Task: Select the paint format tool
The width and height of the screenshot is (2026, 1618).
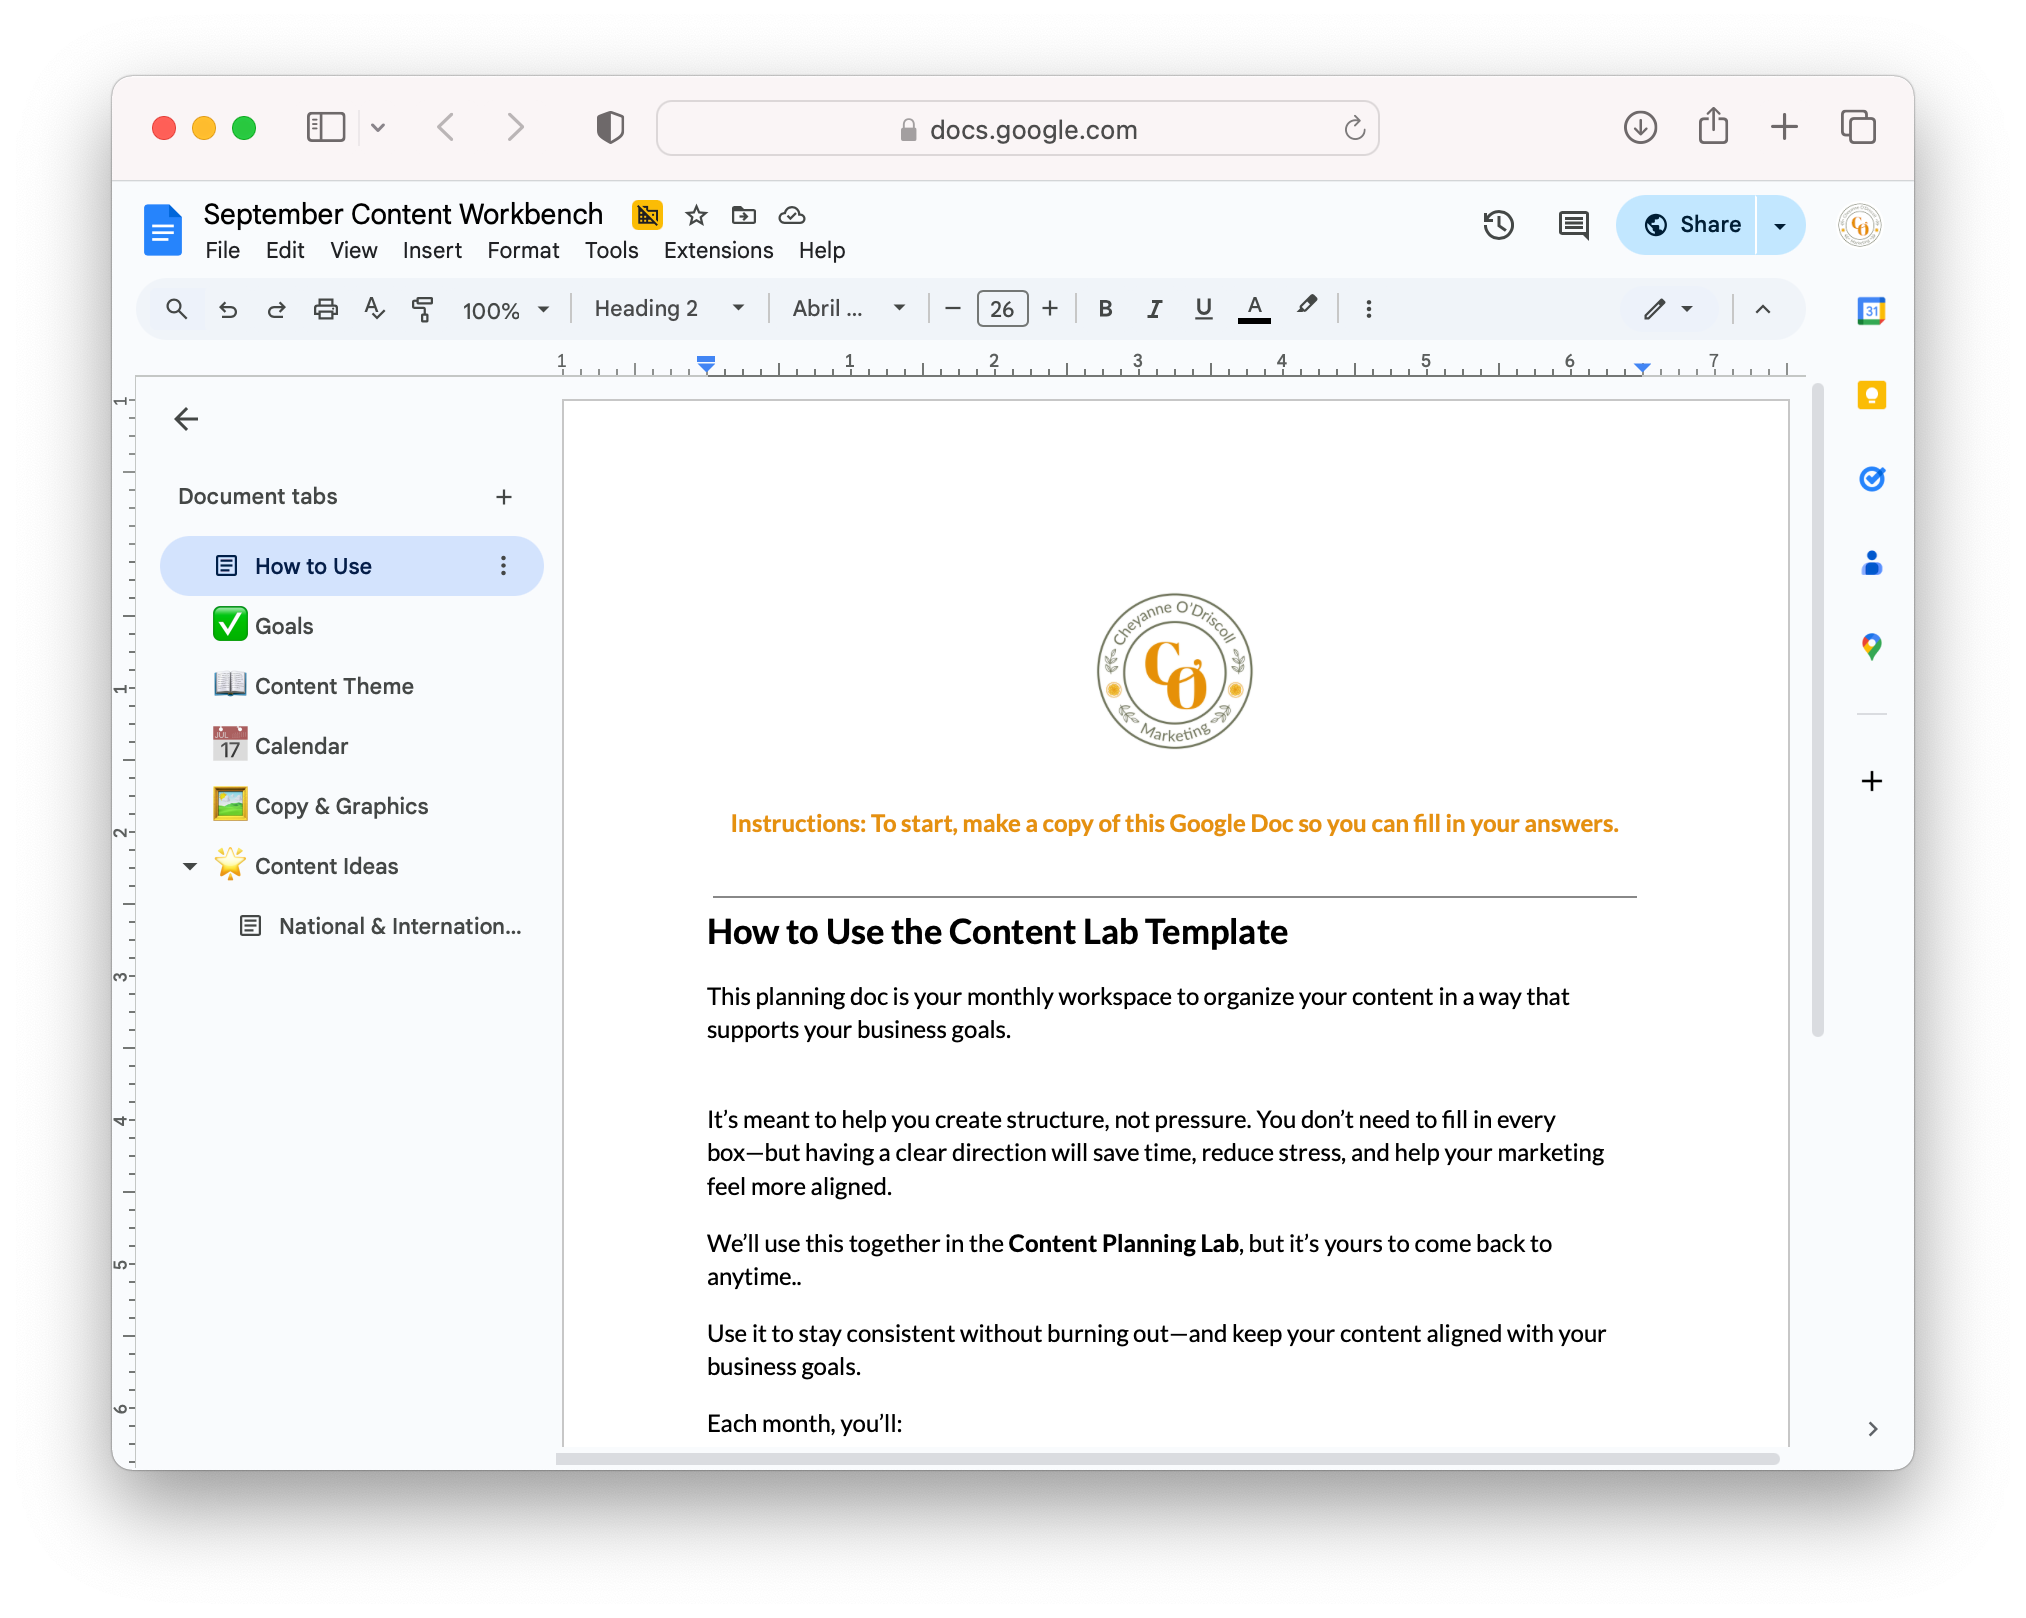Action: pos(423,309)
